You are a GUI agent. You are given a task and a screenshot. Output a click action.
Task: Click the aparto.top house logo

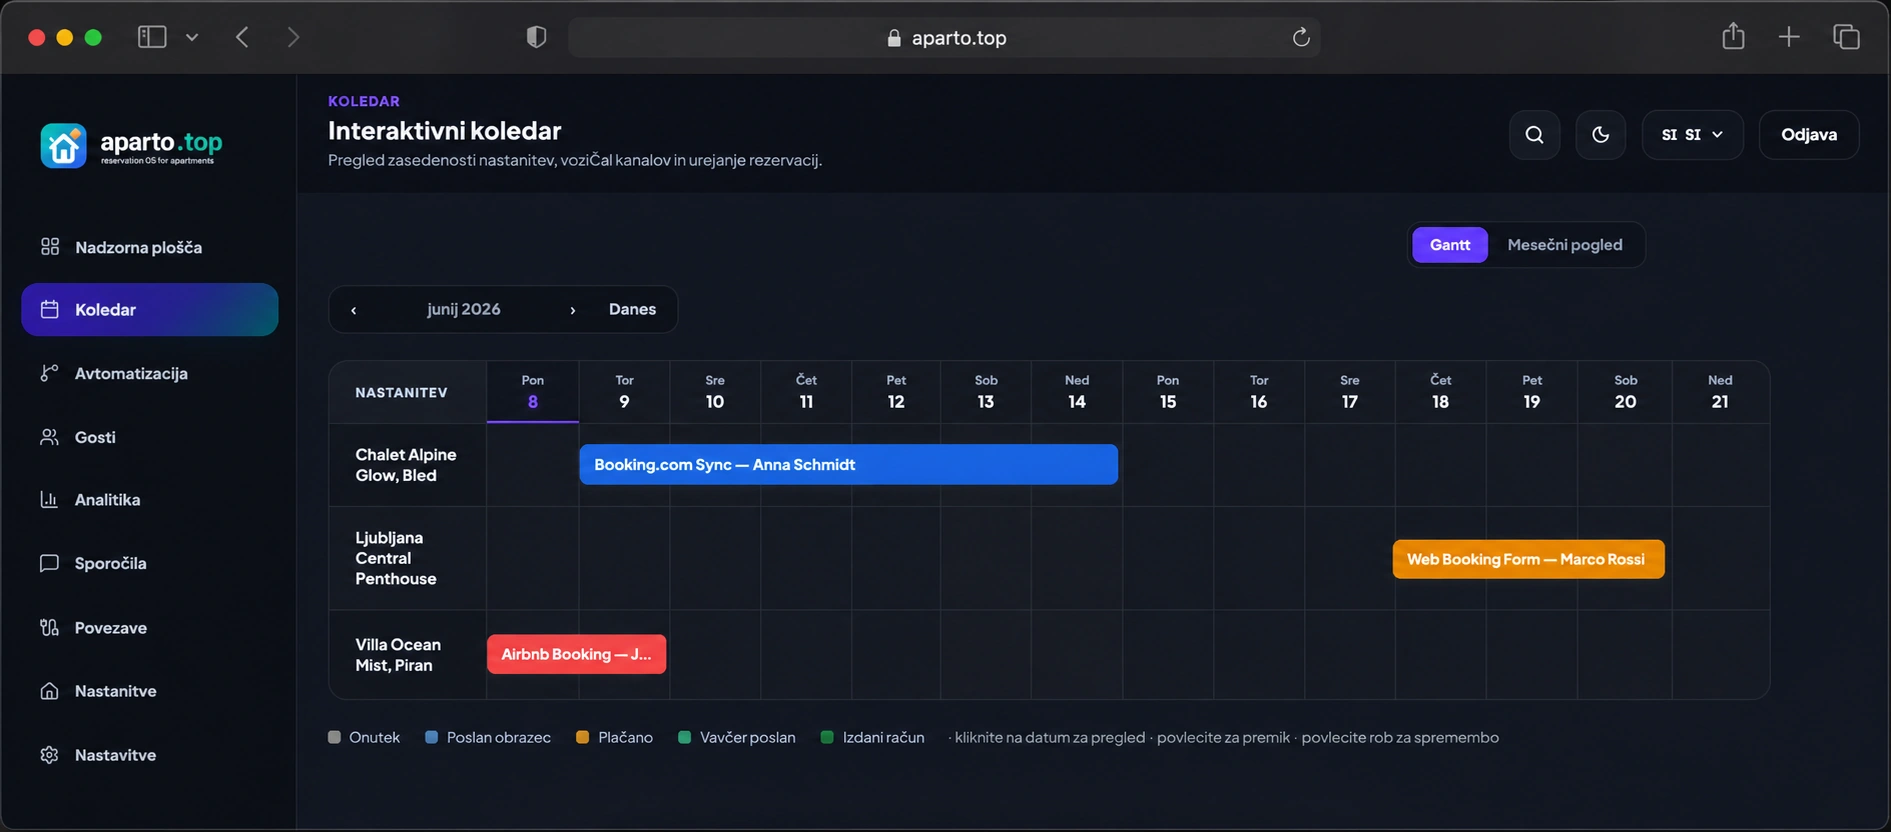point(64,146)
